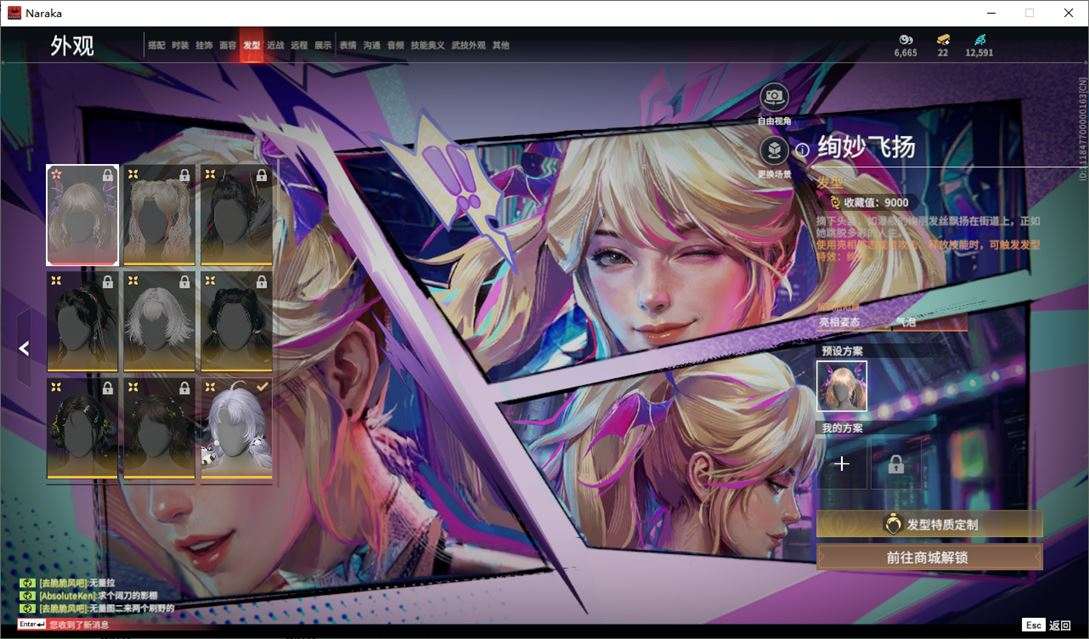The height and width of the screenshot is (639, 1089).
Task: Open the 沟通 tab
Action: 372,45
